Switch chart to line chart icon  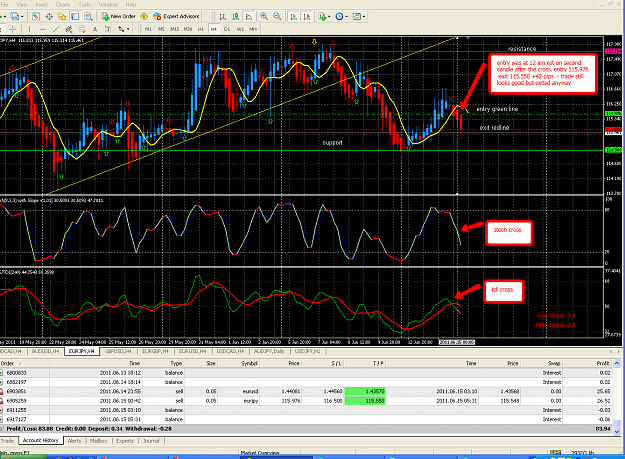(249, 16)
